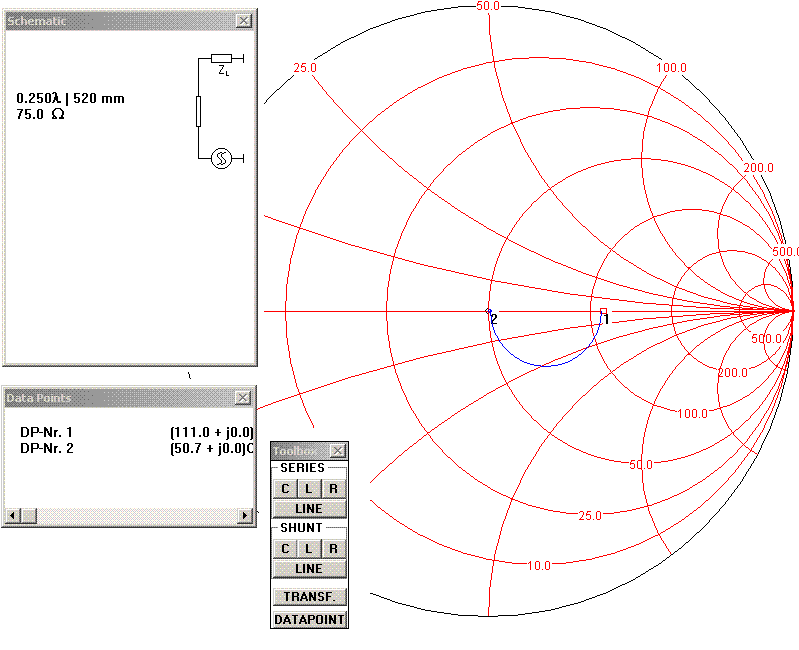799x650 pixels.
Task: Click the upper 100.0 chart label
Action: [671, 68]
